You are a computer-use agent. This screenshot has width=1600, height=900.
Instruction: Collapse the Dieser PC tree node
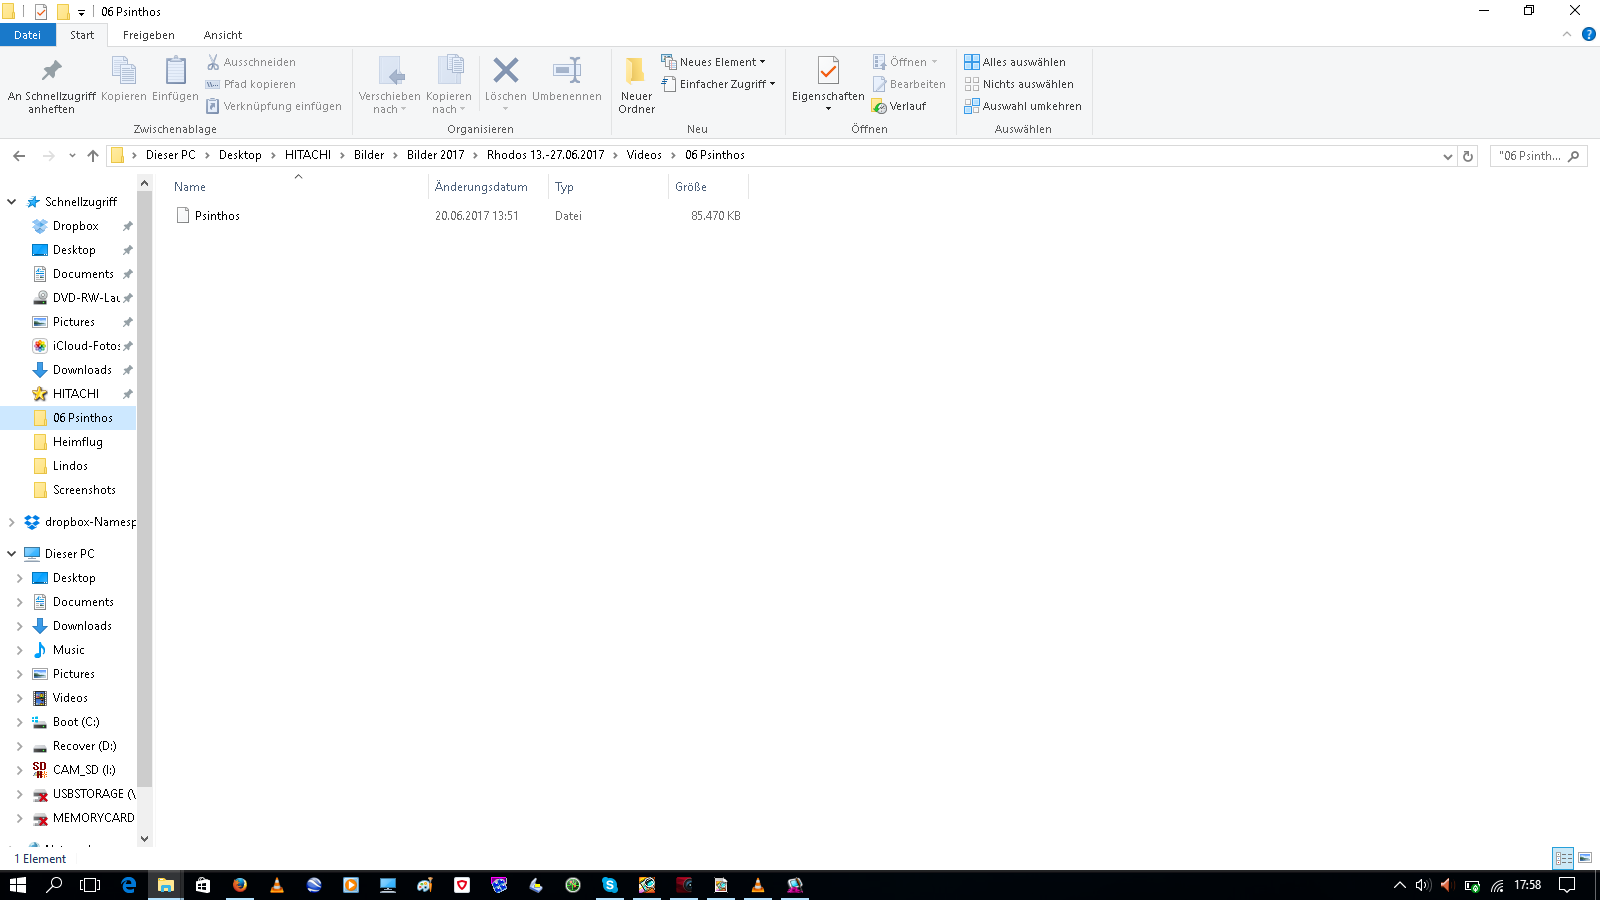(x=12, y=554)
